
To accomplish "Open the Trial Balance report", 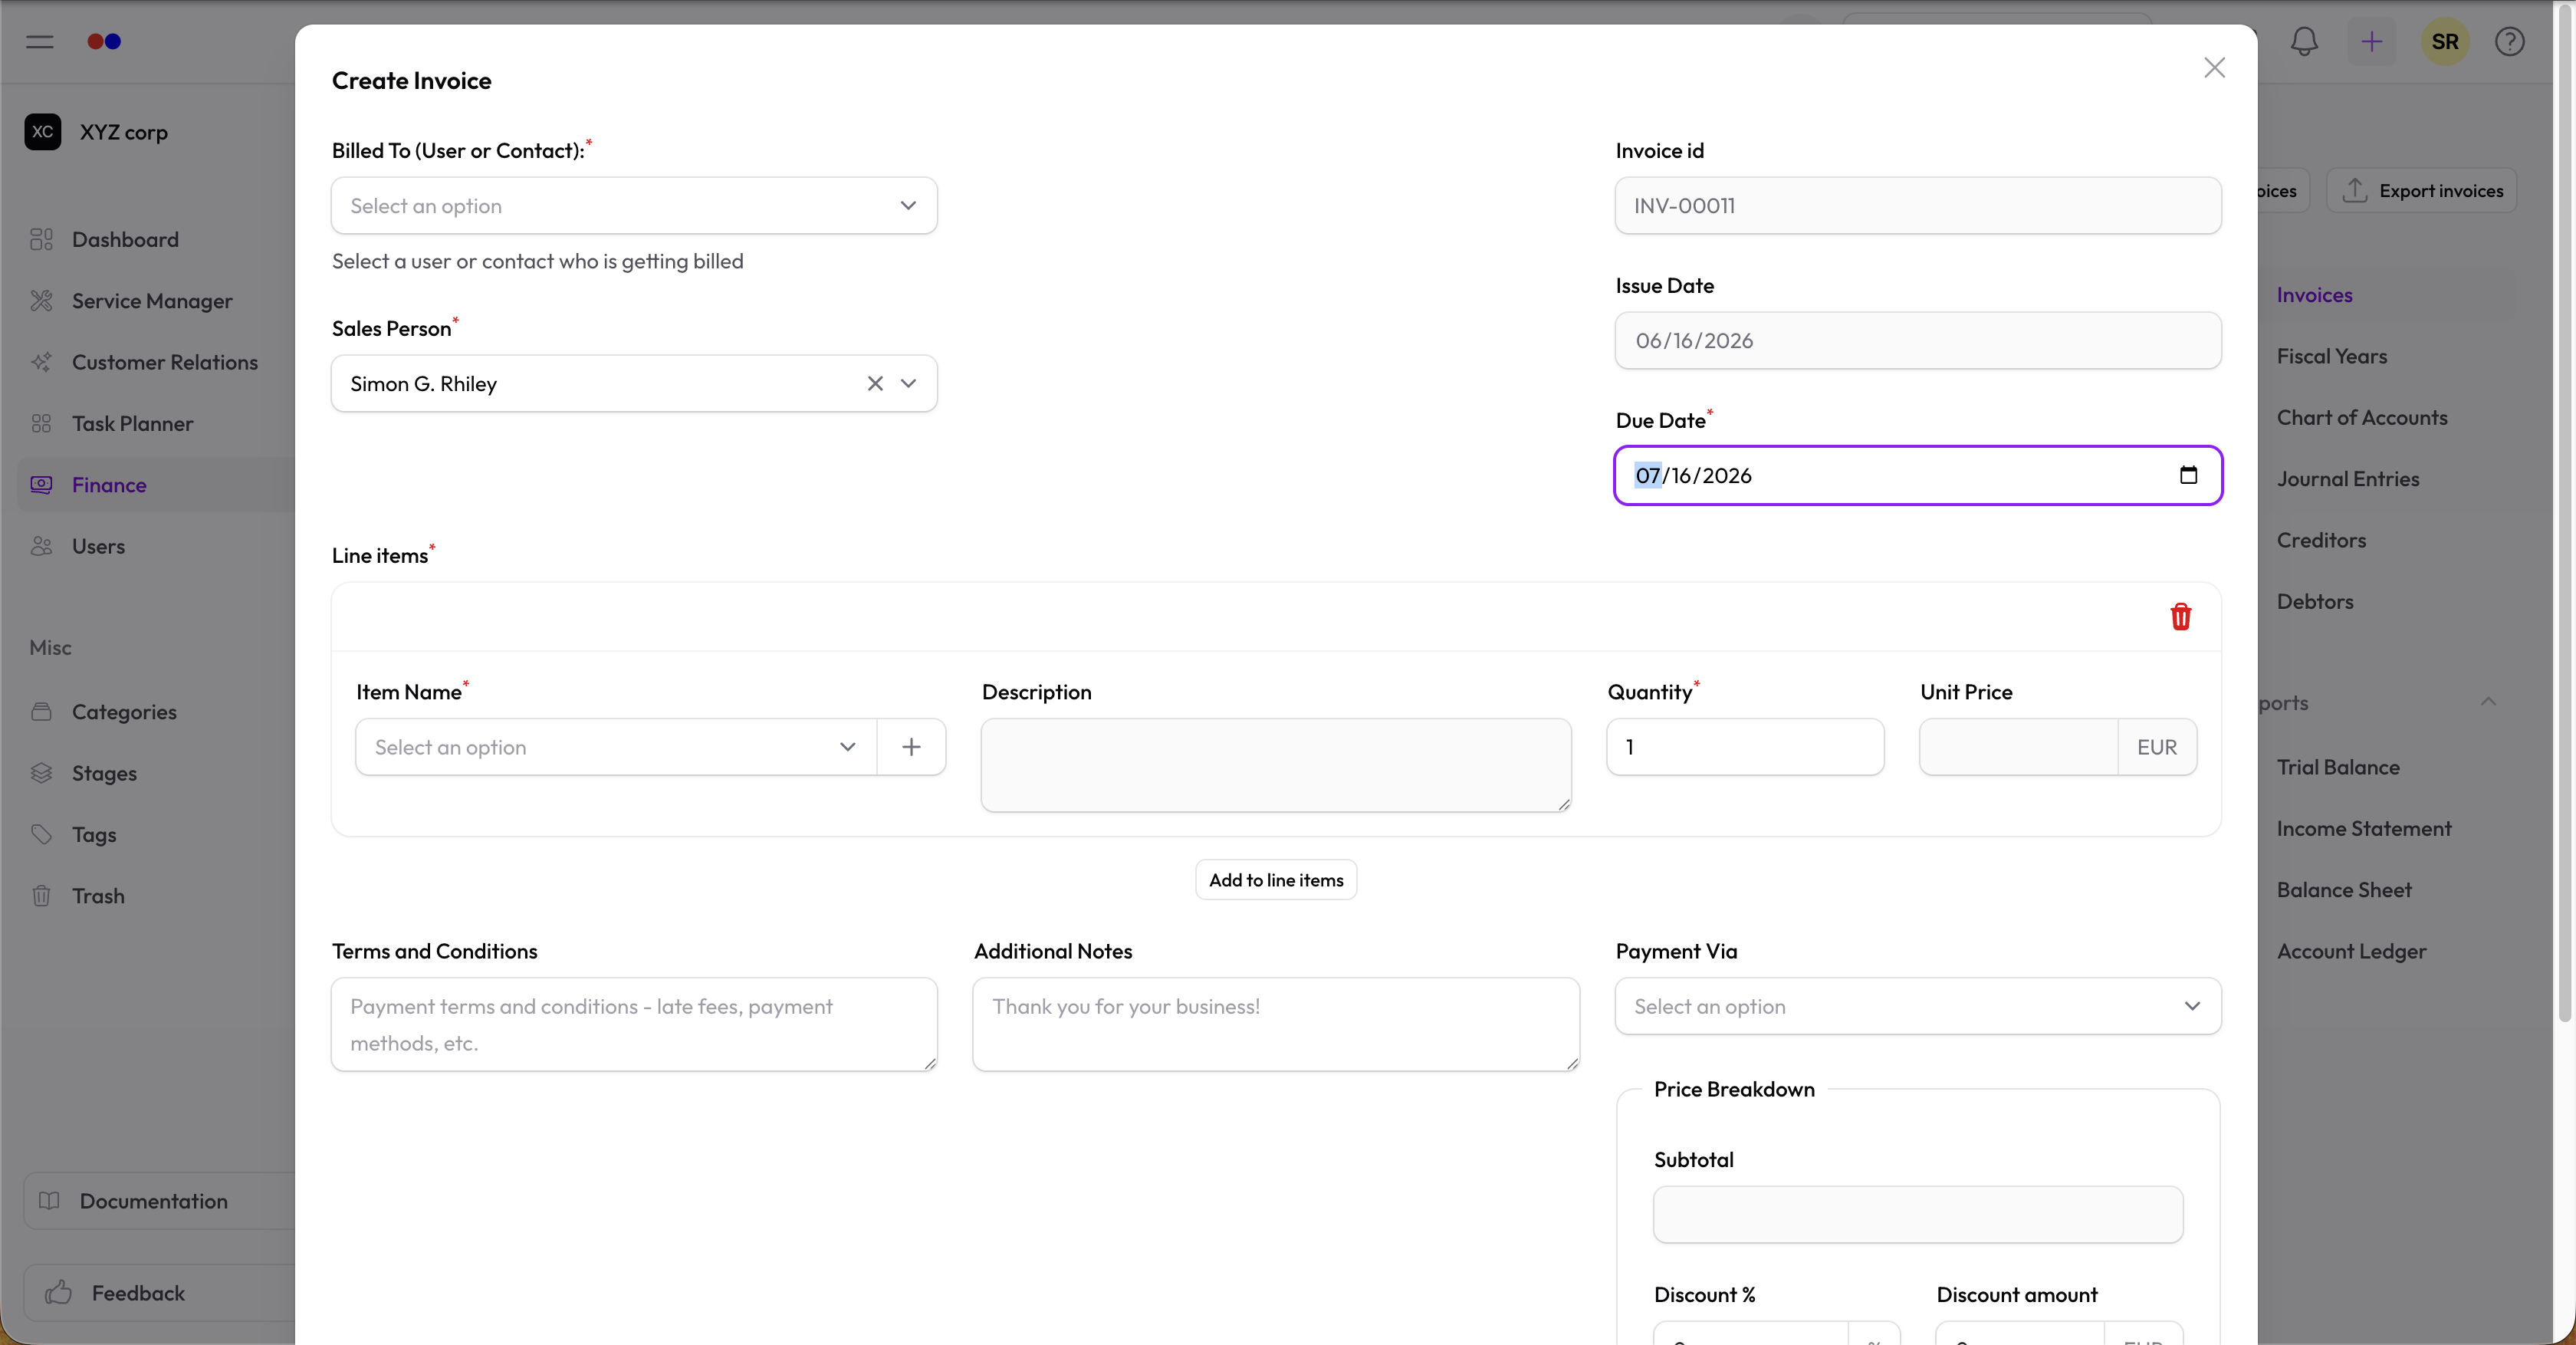I will coord(2338,767).
